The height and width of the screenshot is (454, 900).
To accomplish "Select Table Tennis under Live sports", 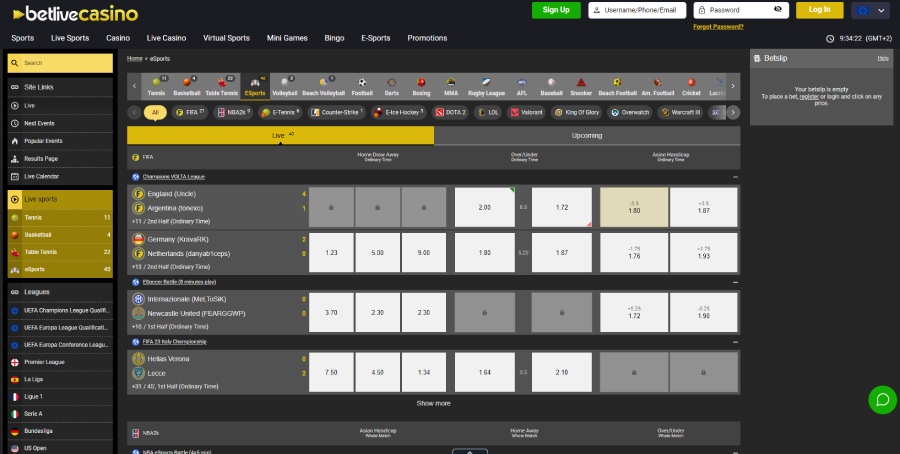I will [x=60, y=252].
